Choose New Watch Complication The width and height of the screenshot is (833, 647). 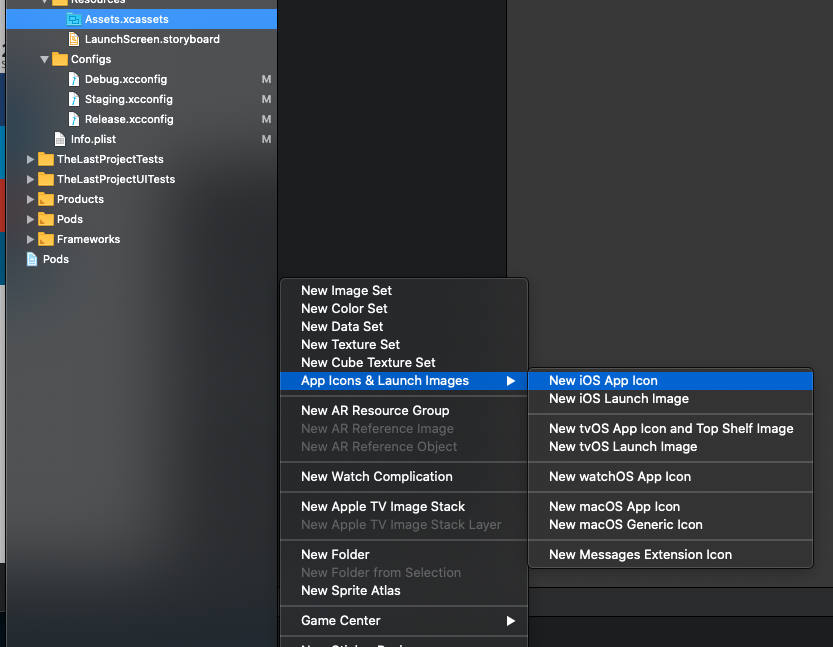pyautogui.click(x=404, y=476)
